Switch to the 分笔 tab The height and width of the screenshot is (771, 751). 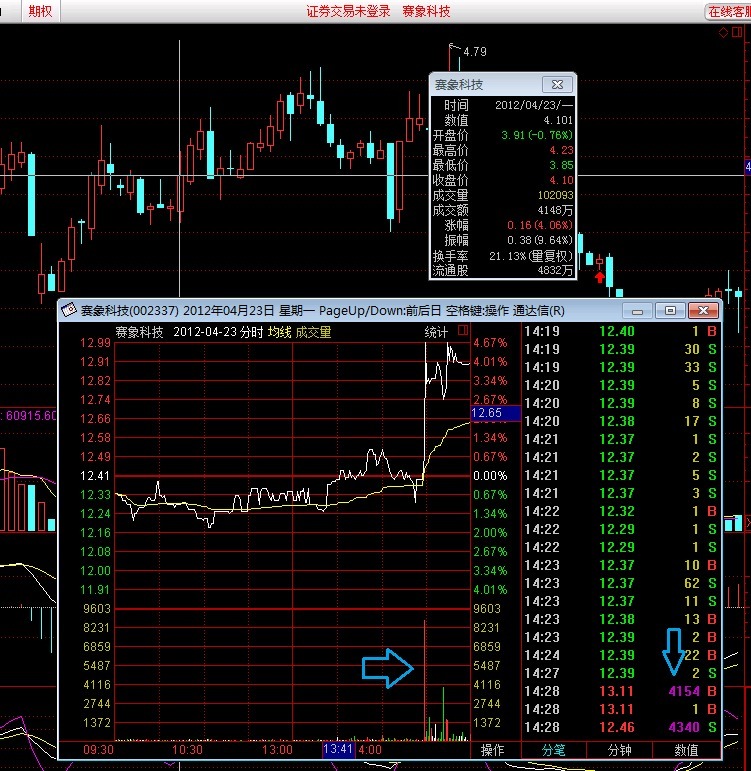[553, 749]
